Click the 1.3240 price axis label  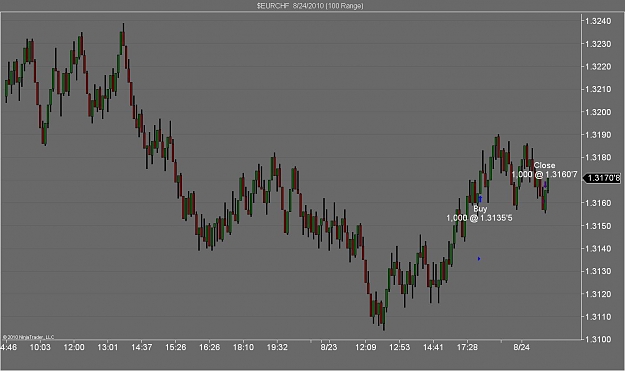[x=598, y=21]
